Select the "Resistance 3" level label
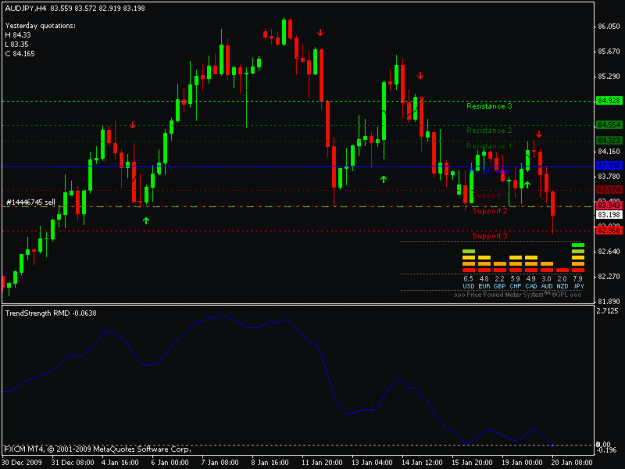The image size is (625, 469). coord(489,106)
